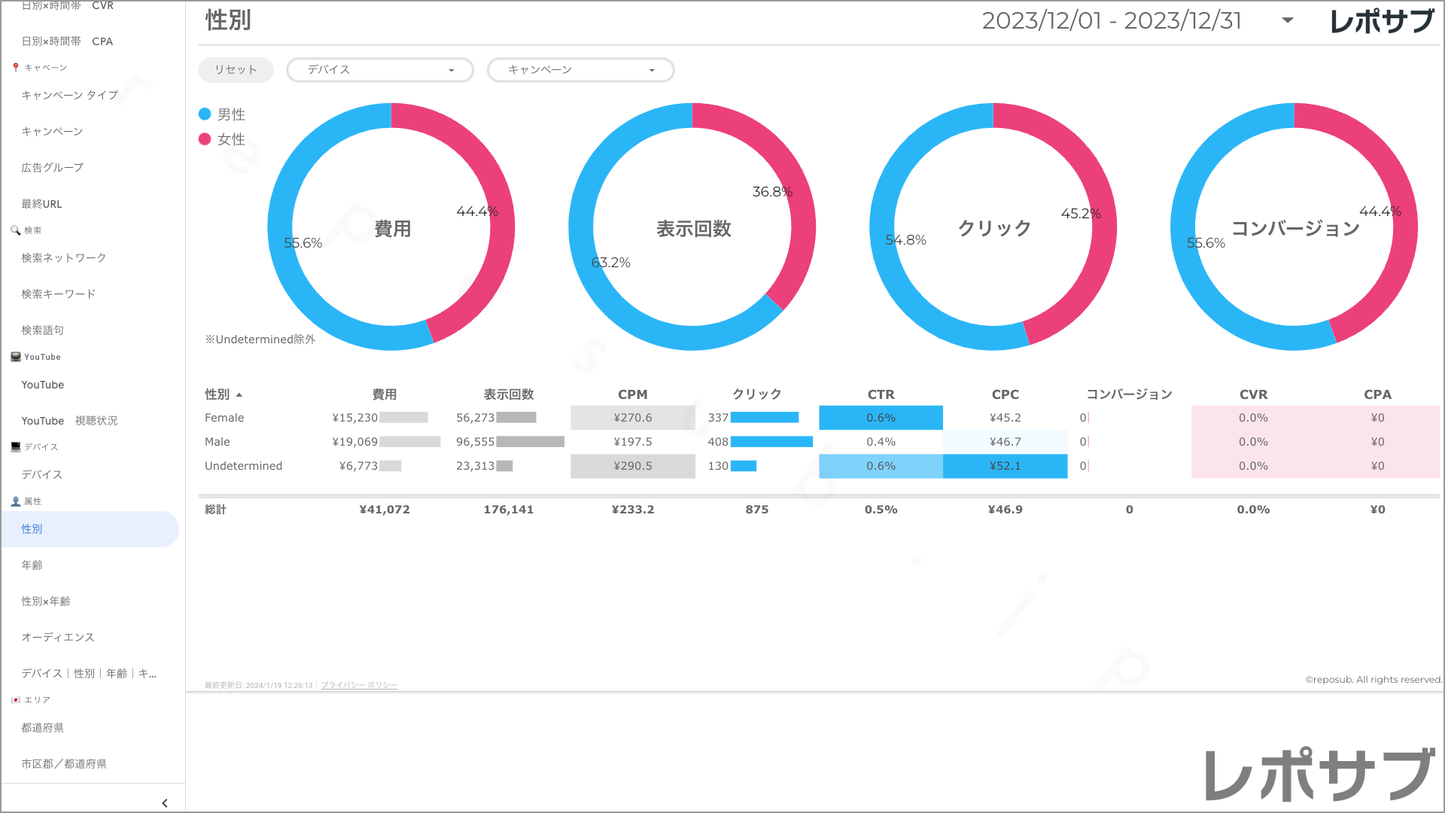Sort table by the CPC column header
1445x813 pixels.
point(1005,394)
